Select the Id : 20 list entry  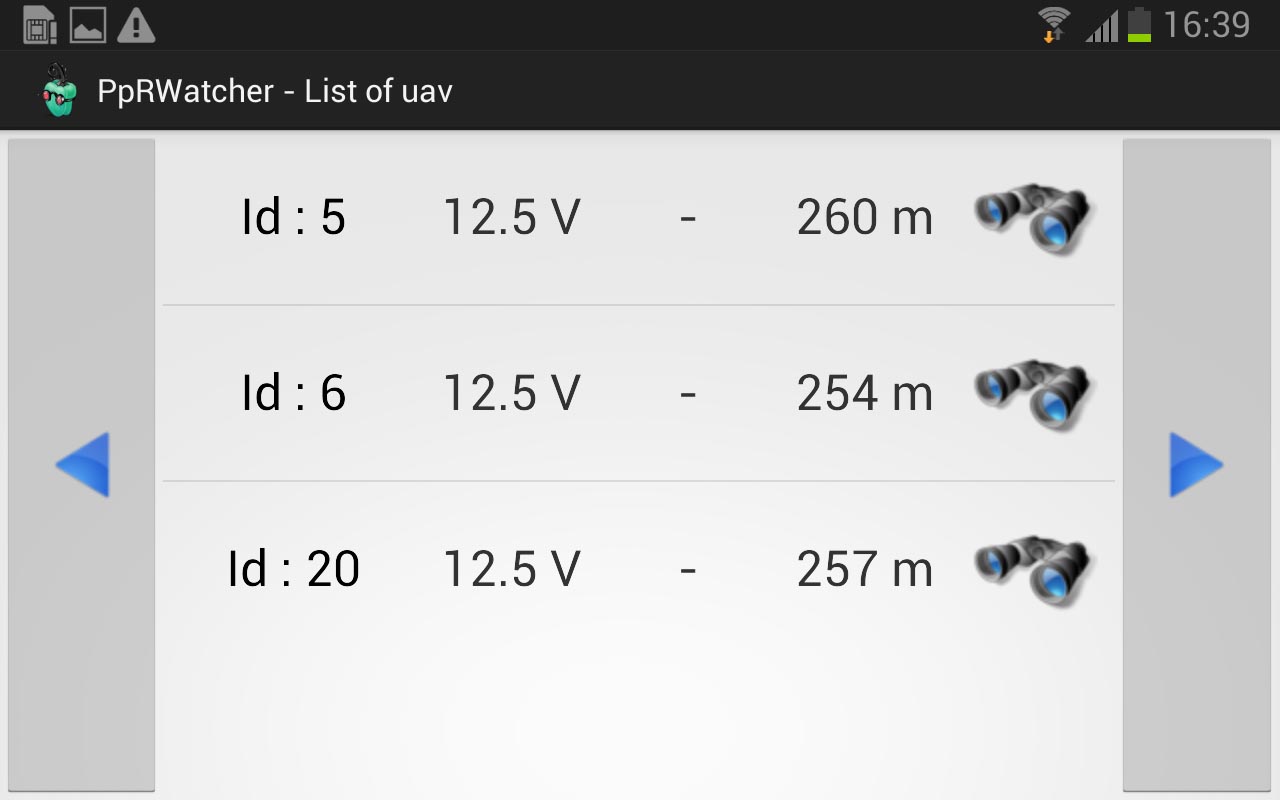point(639,569)
